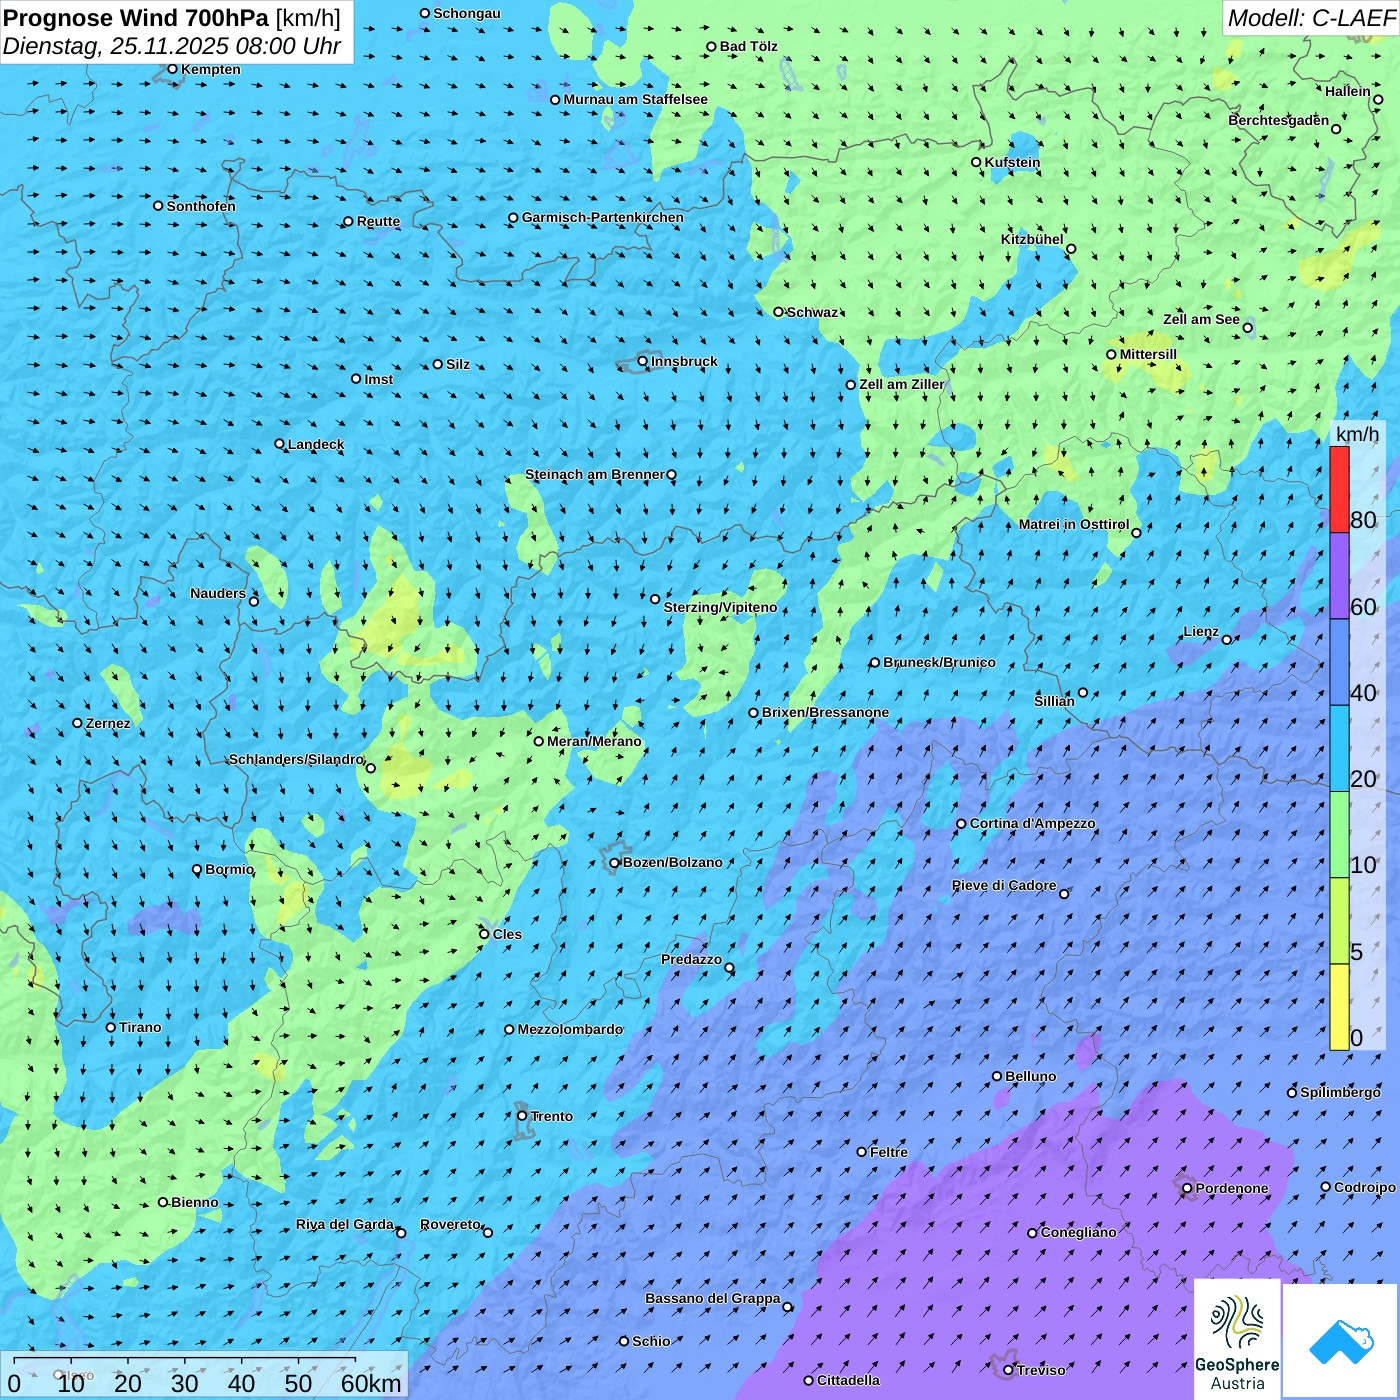Click the Innsbruck city marker
This screenshot has width=1400, height=1400.
pyautogui.click(x=643, y=361)
